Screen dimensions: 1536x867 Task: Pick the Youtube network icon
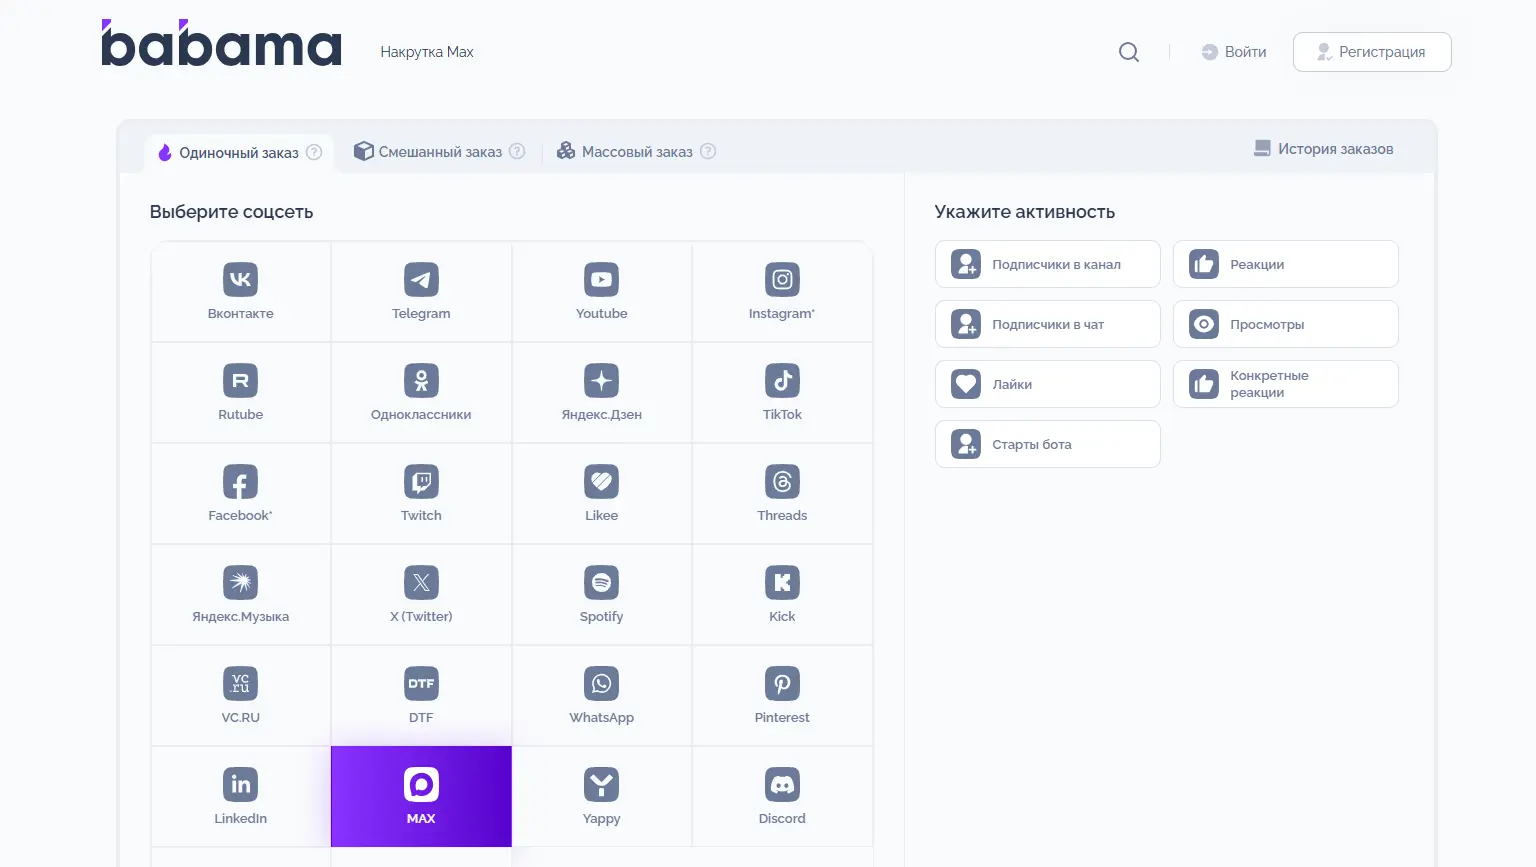(601, 281)
